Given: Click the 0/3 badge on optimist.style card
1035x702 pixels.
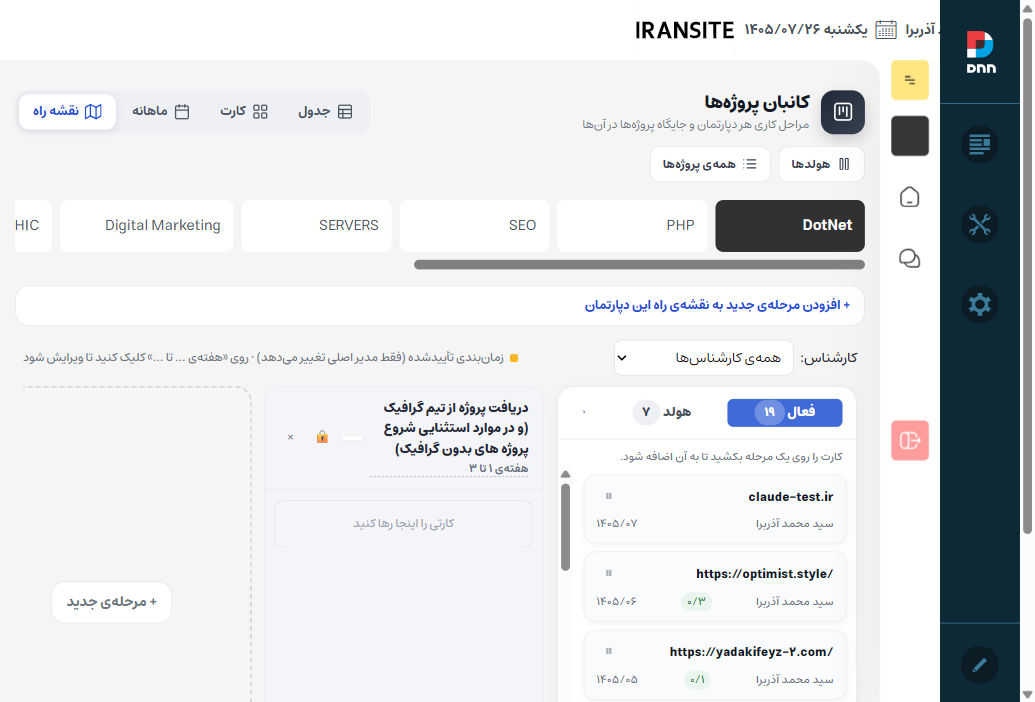Looking at the screenshot, I should [696, 601].
